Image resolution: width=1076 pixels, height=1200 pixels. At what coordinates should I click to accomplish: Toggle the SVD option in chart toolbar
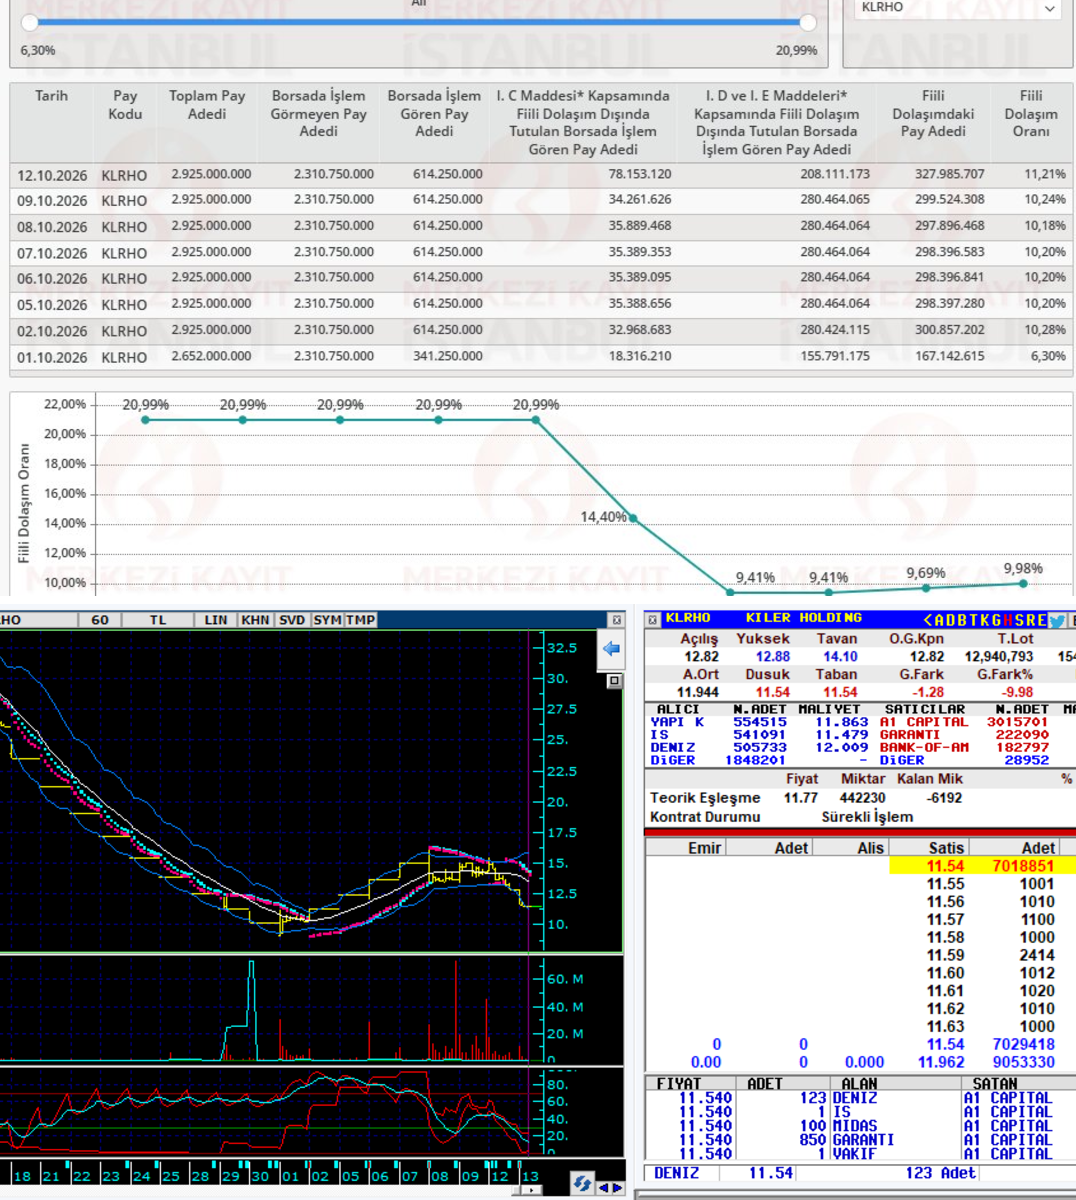tap(292, 620)
